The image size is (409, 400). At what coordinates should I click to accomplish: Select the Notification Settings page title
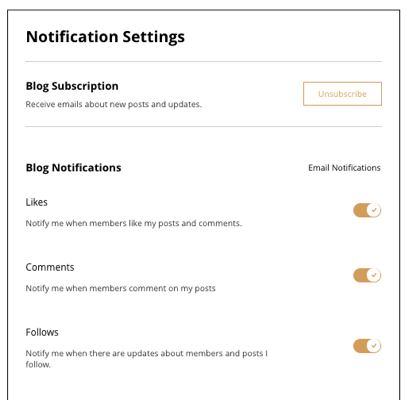point(105,37)
